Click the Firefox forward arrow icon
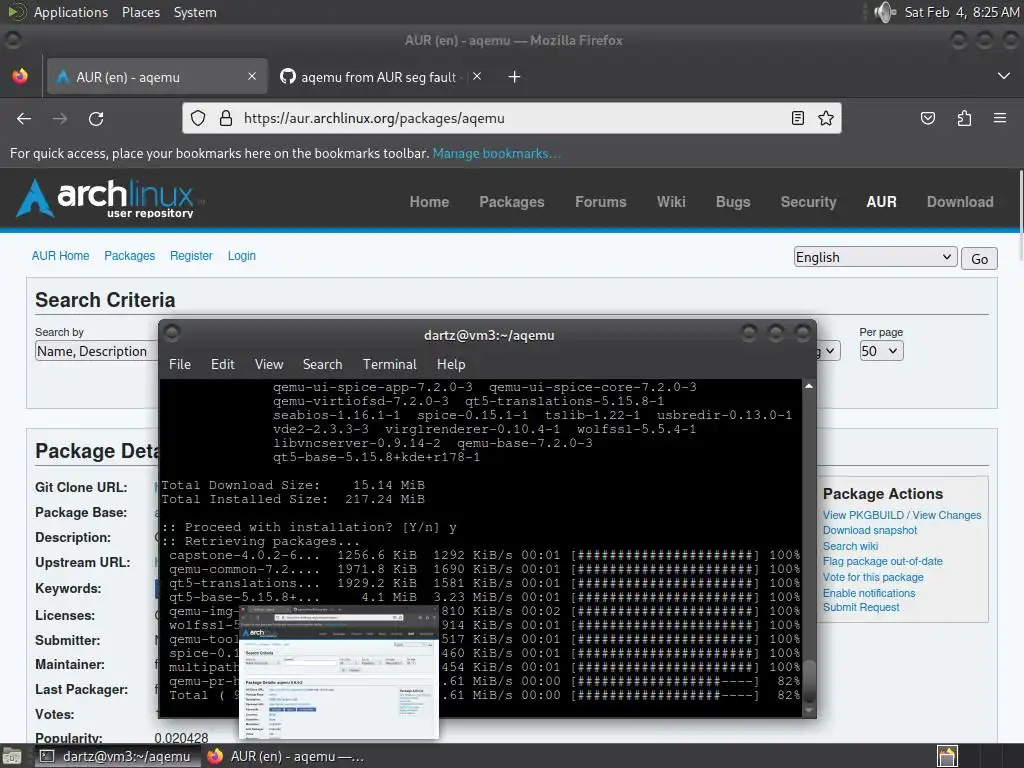This screenshot has height=768, width=1024. point(60,118)
